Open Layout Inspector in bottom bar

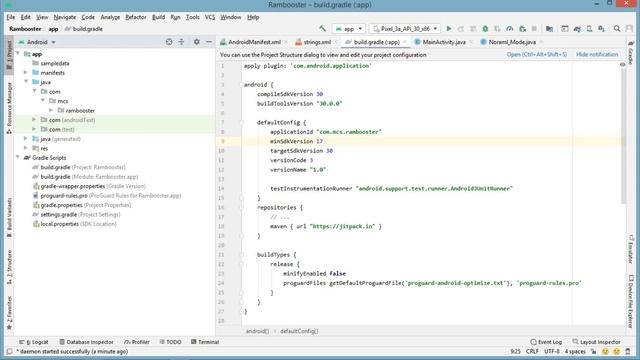[x=596, y=342]
